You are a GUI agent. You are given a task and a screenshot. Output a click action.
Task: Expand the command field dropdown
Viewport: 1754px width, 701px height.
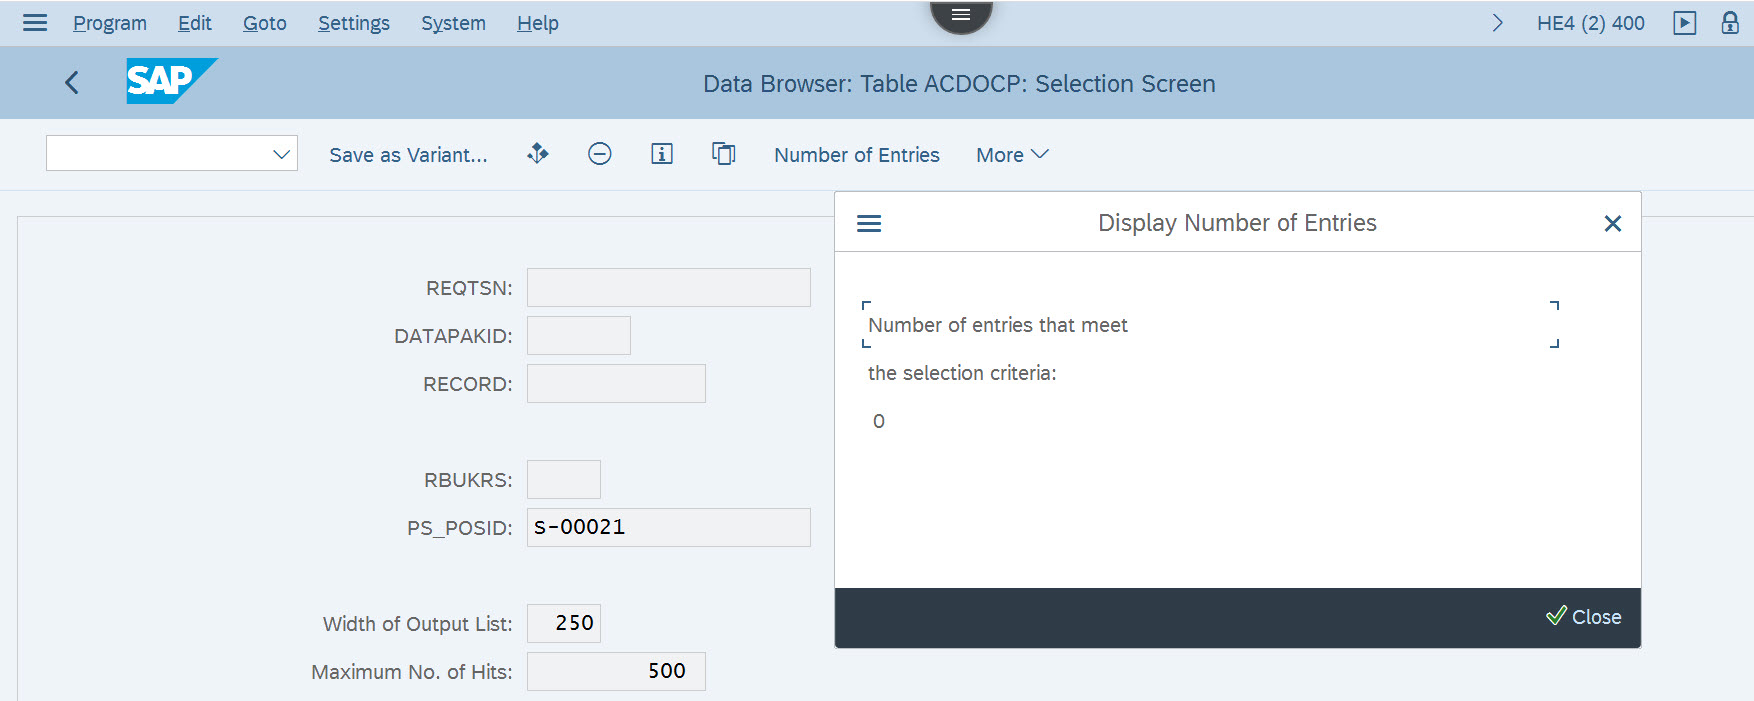[x=281, y=154]
